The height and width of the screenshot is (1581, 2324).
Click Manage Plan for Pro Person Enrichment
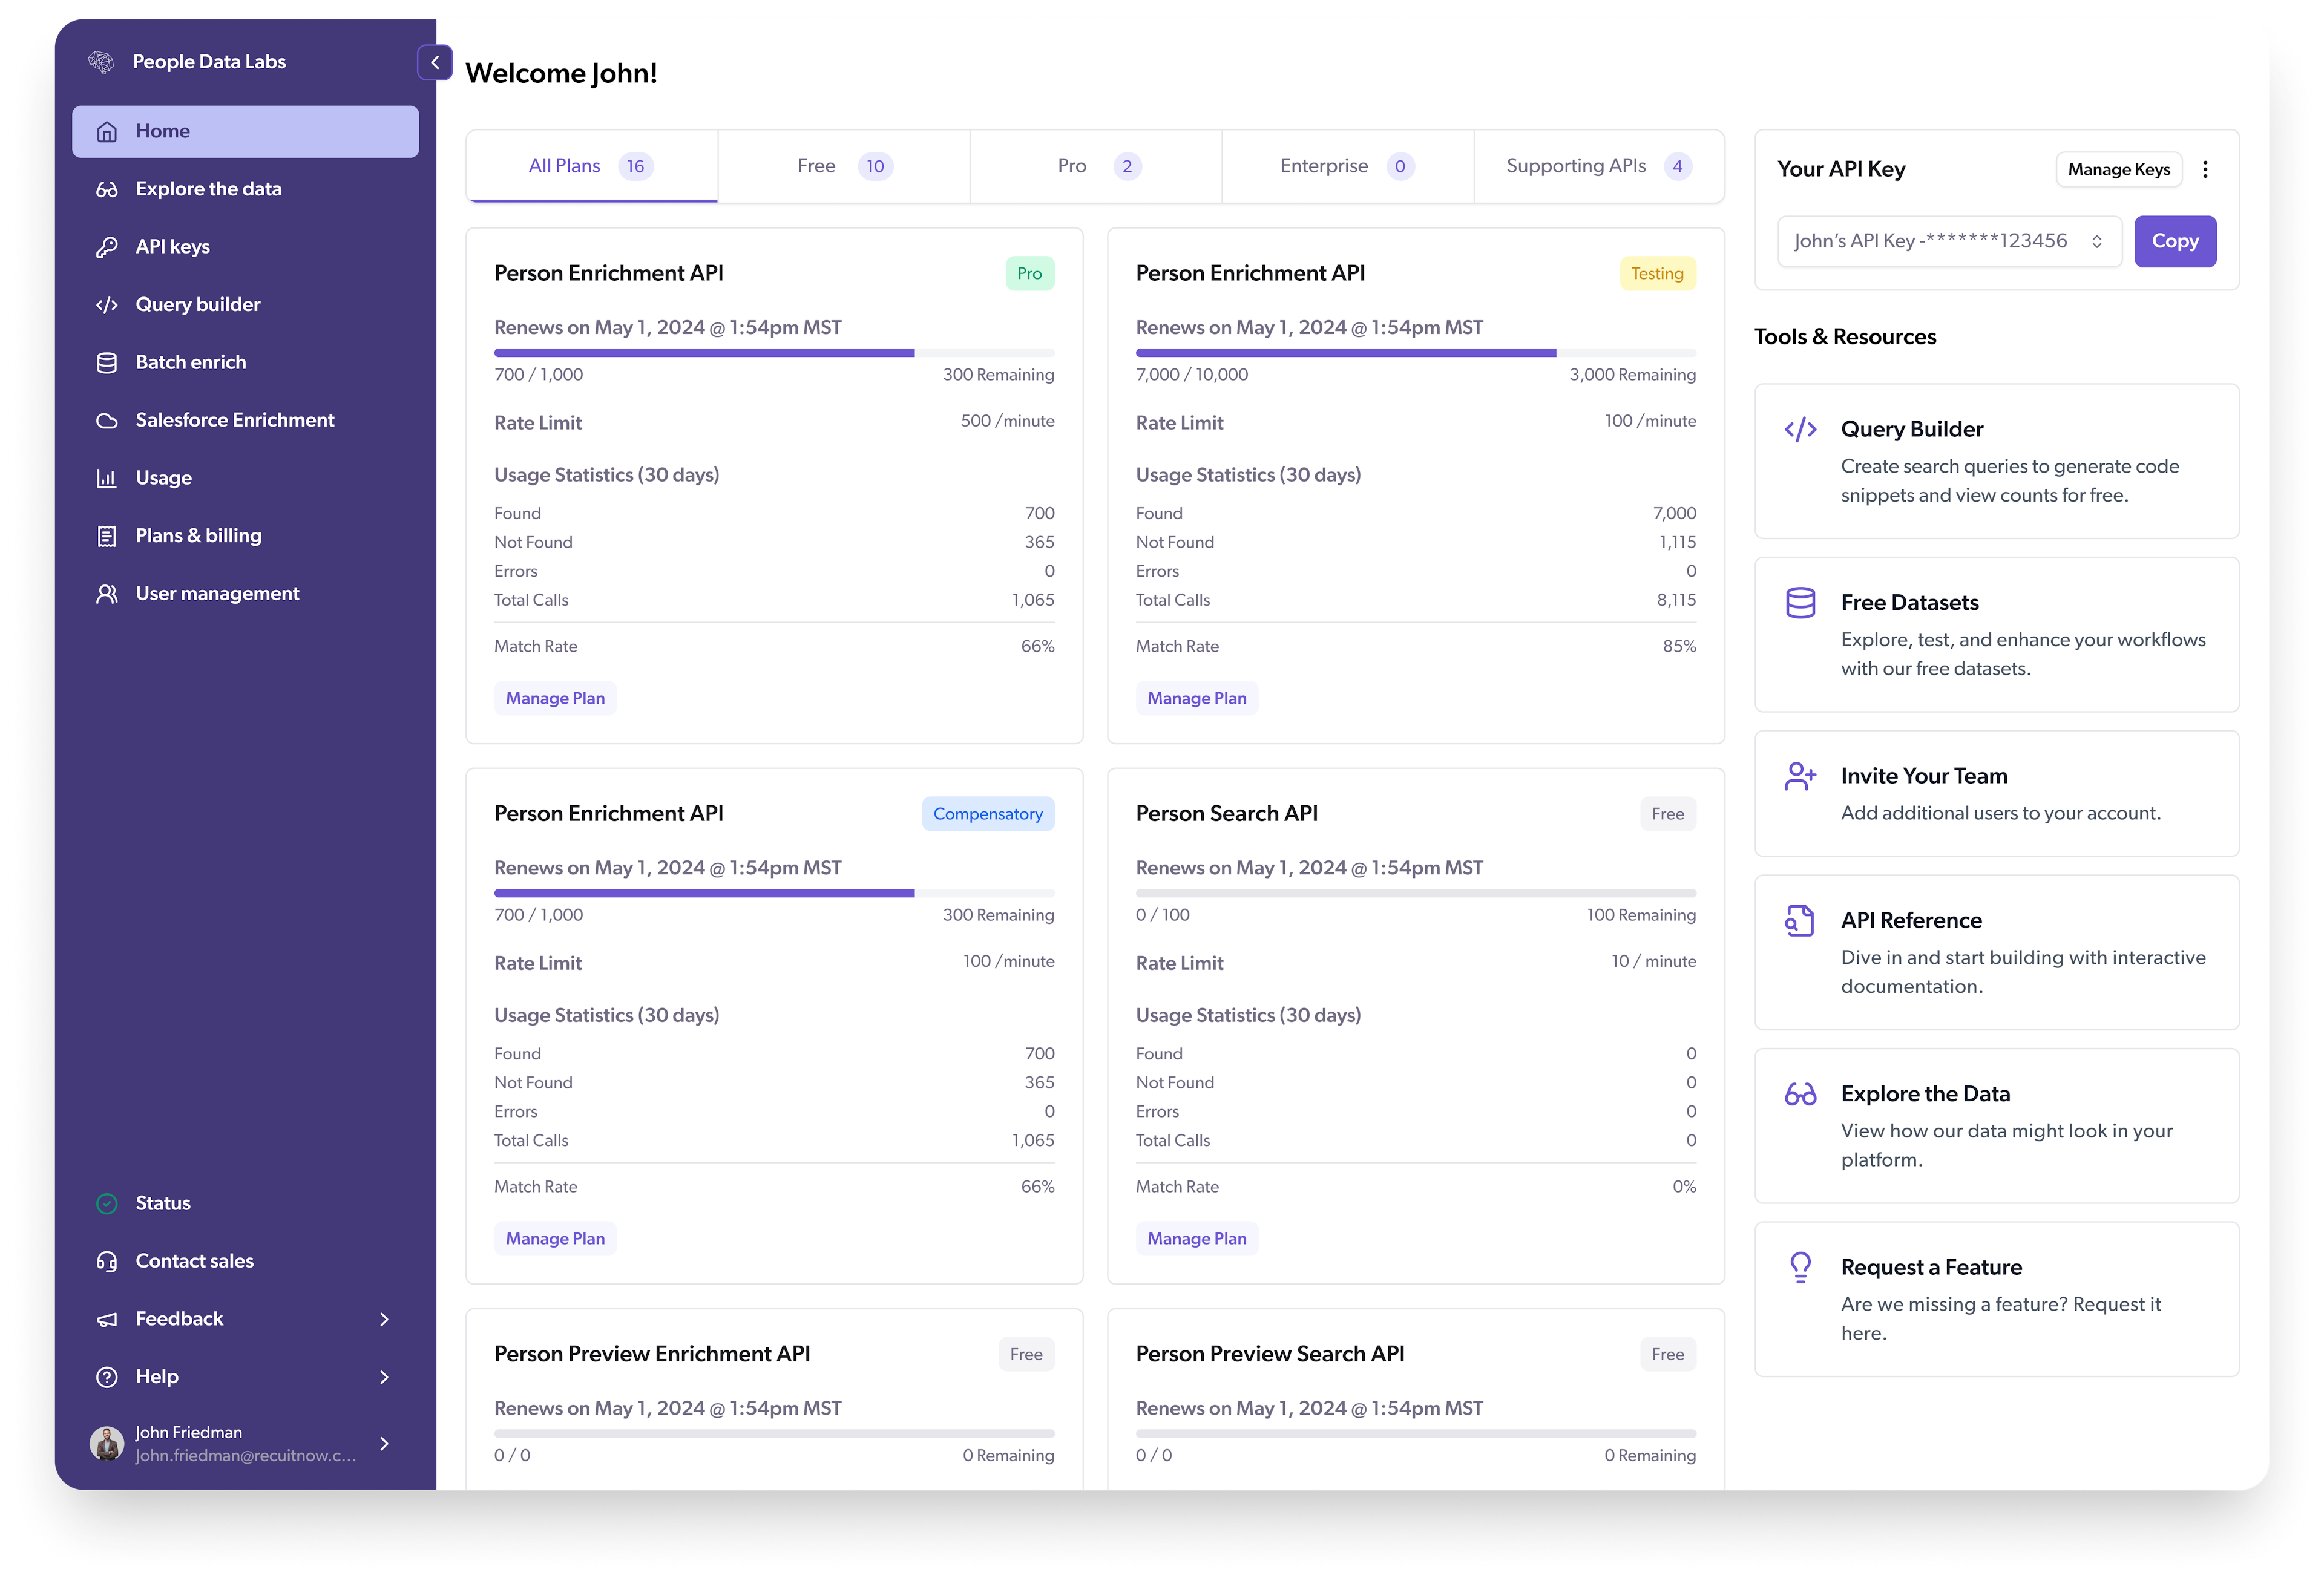pos(554,697)
